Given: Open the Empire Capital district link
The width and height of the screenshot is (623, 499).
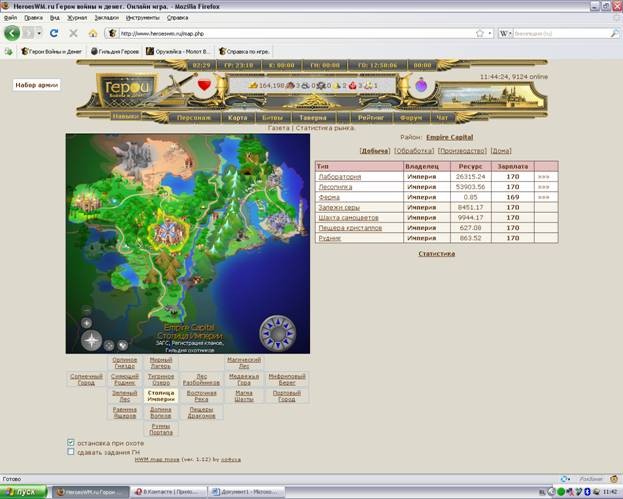Looking at the screenshot, I should pos(449,137).
